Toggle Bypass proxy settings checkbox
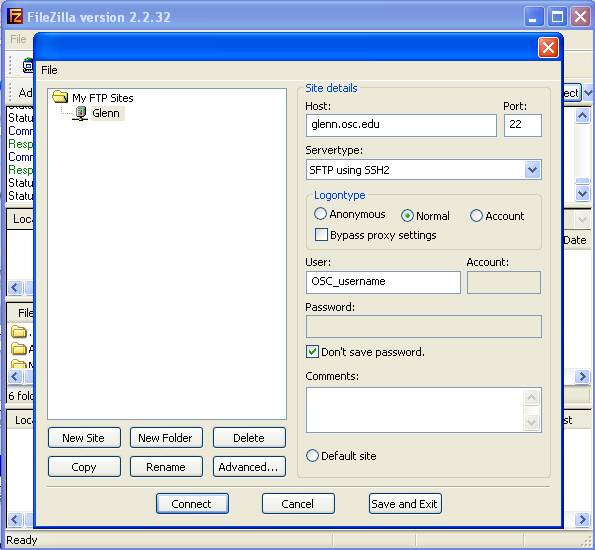Viewport: 595px width, 550px height. pyautogui.click(x=321, y=235)
